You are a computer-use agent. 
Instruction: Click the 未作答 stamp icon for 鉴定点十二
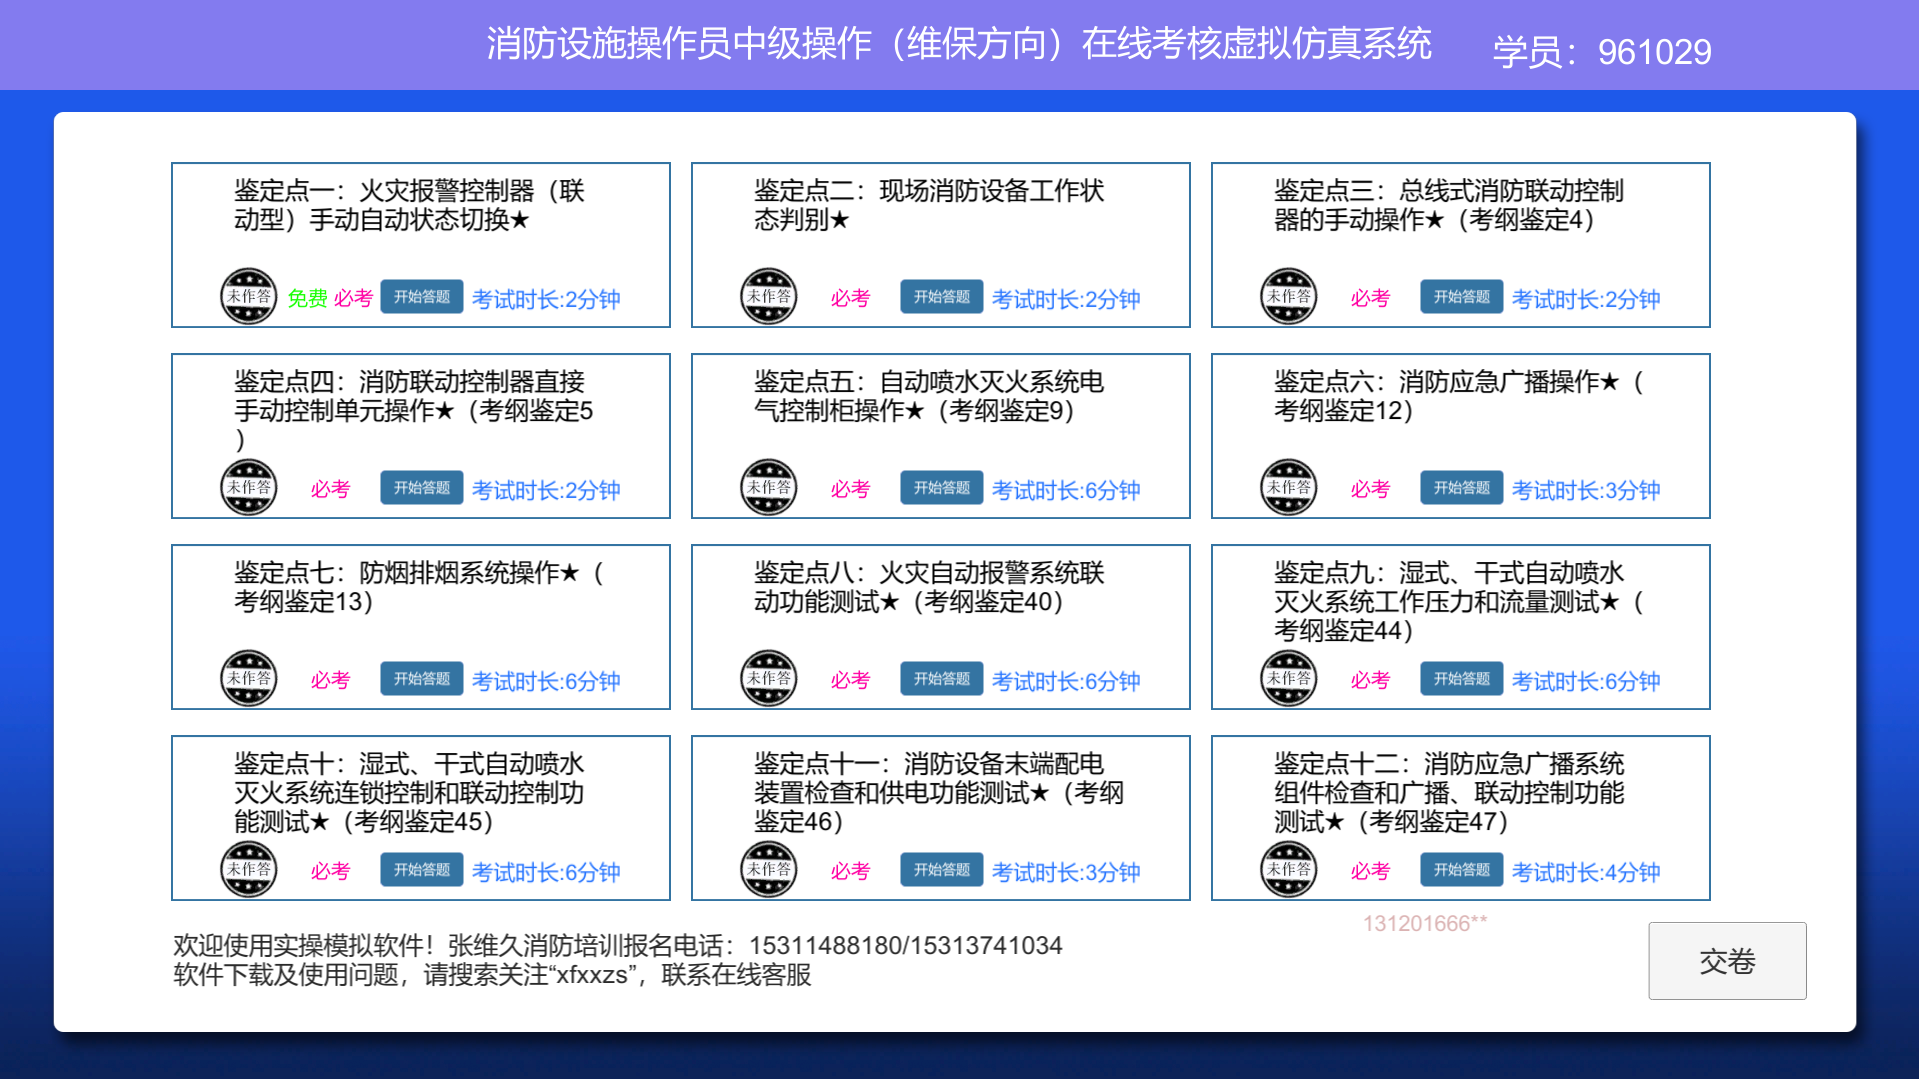[1288, 869]
